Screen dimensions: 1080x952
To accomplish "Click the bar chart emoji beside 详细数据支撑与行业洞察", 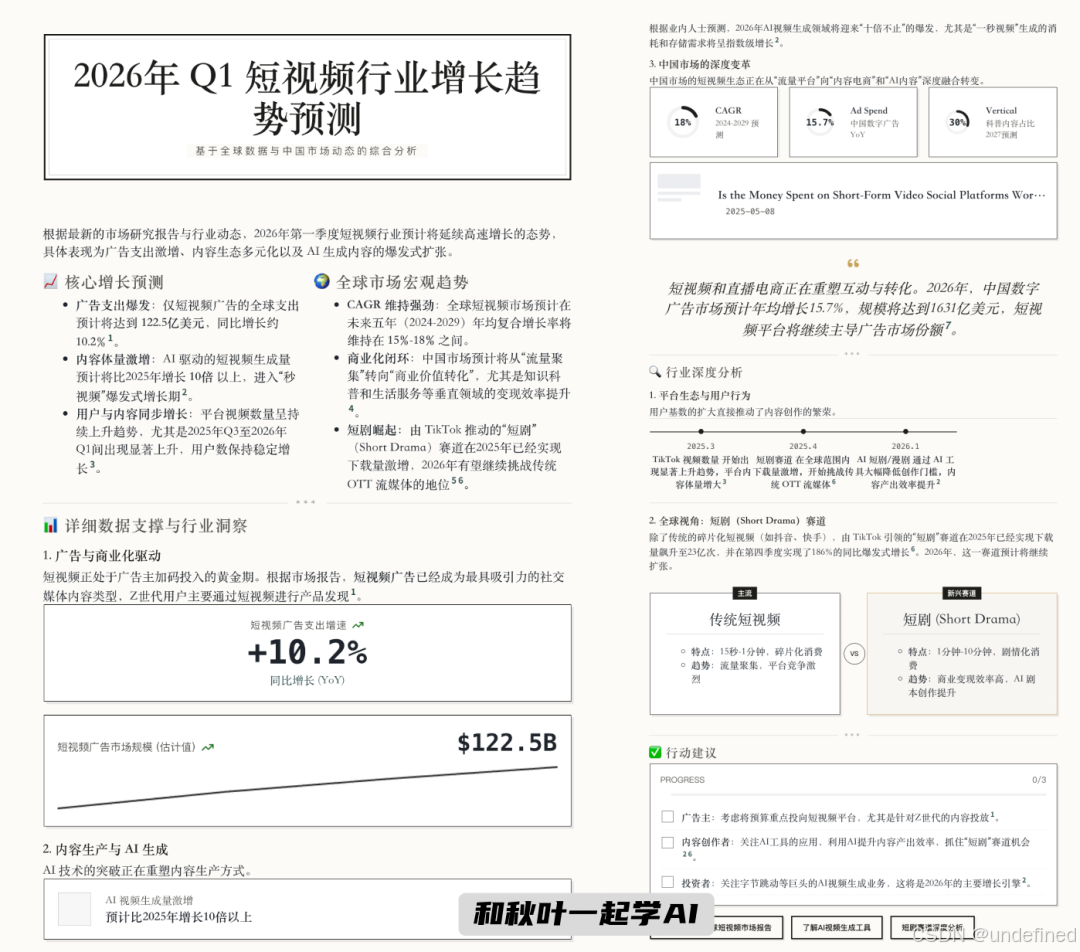I will [50, 526].
